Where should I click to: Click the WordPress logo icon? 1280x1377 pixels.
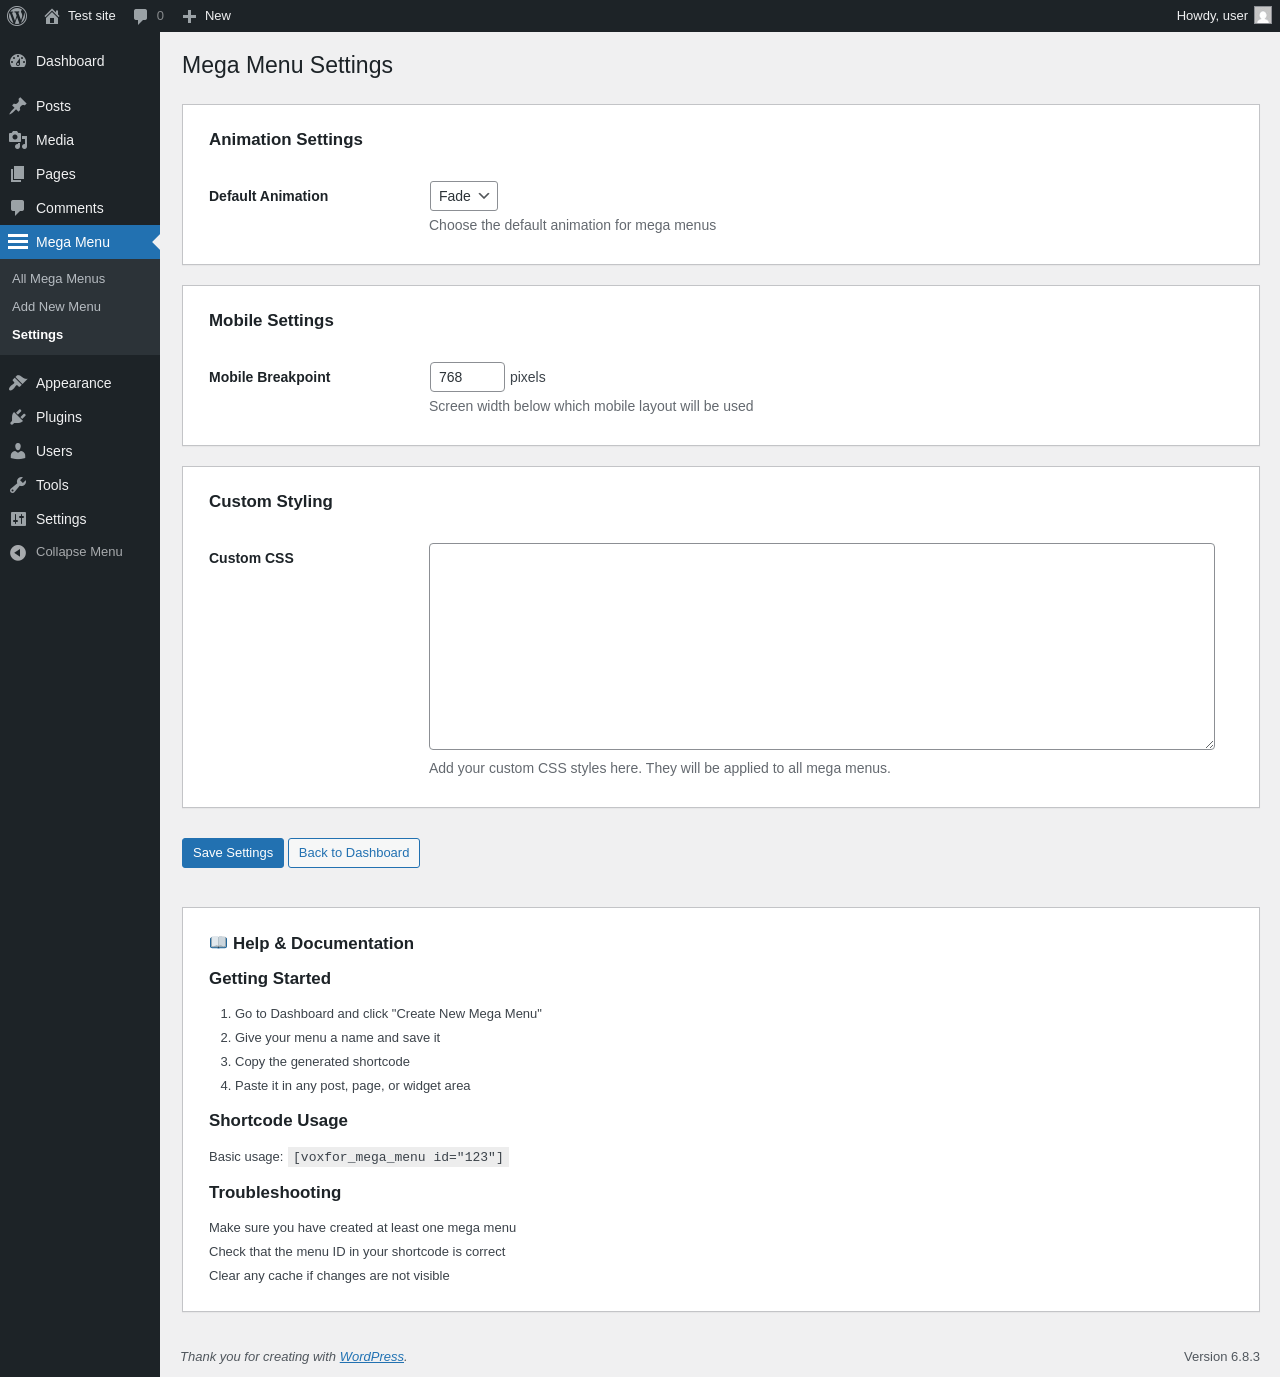coord(17,16)
